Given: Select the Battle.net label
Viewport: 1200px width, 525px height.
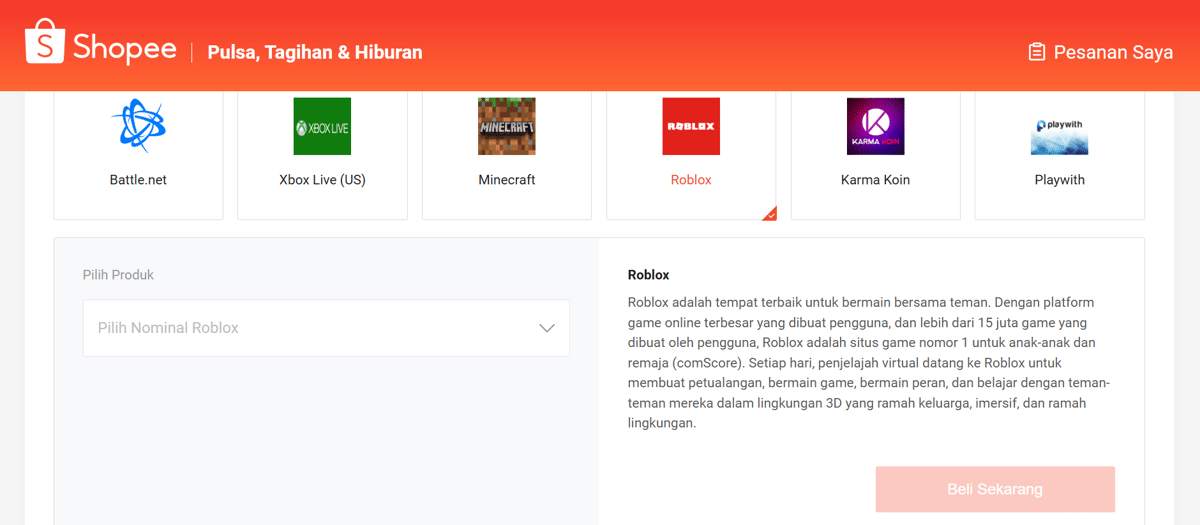Looking at the screenshot, I should (138, 180).
